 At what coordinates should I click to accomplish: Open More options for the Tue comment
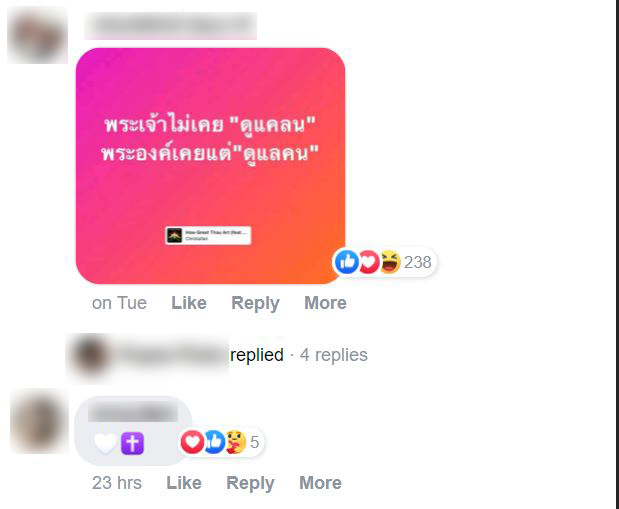point(325,303)
